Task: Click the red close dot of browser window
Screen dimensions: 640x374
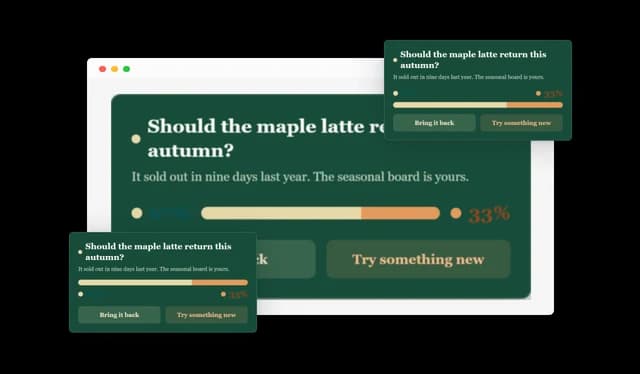Action: coord(102,69)
